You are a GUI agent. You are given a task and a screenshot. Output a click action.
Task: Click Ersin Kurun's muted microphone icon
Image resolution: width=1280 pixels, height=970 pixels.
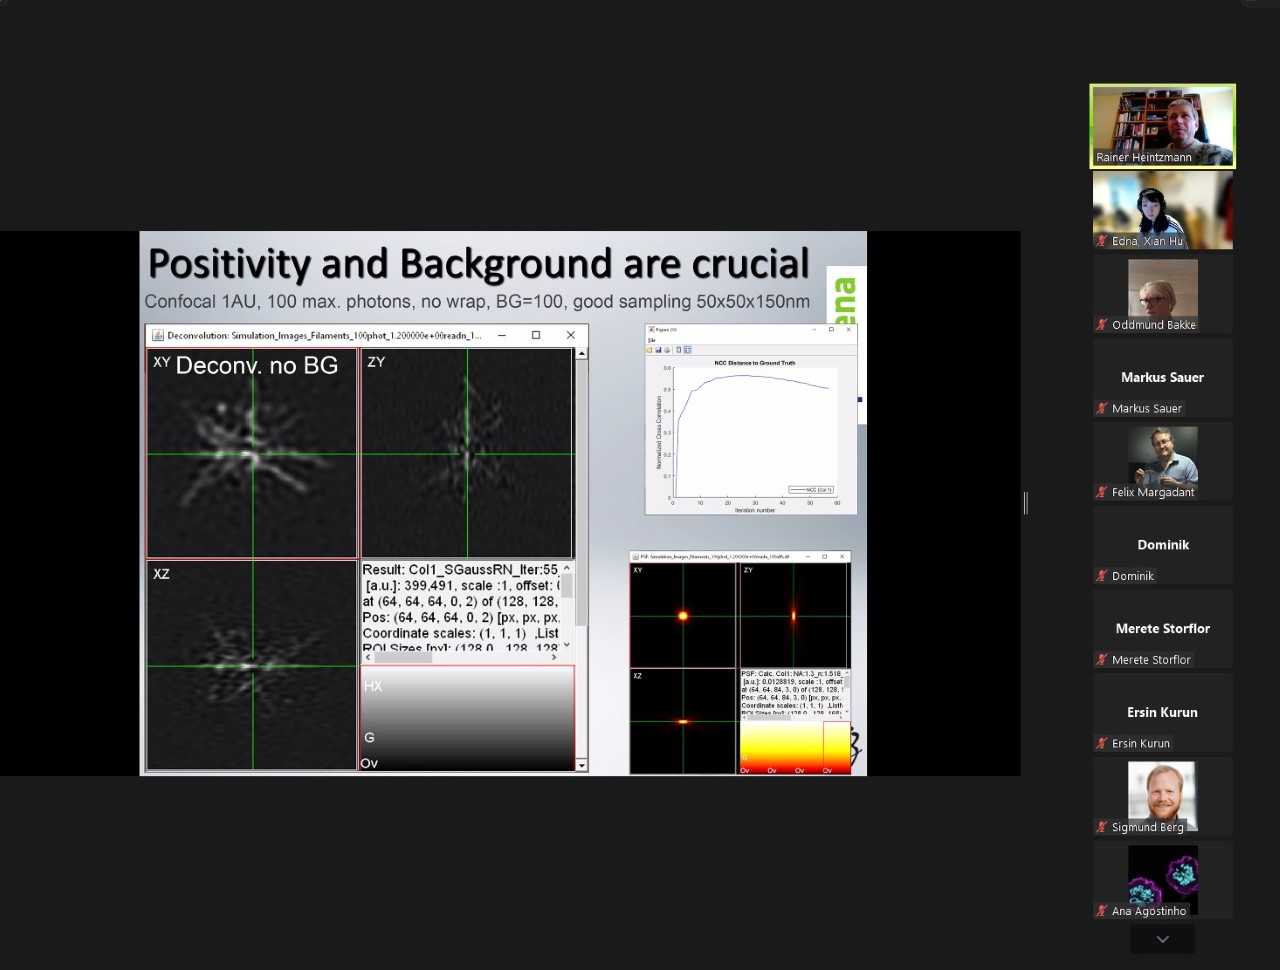tap(1102, 743)
